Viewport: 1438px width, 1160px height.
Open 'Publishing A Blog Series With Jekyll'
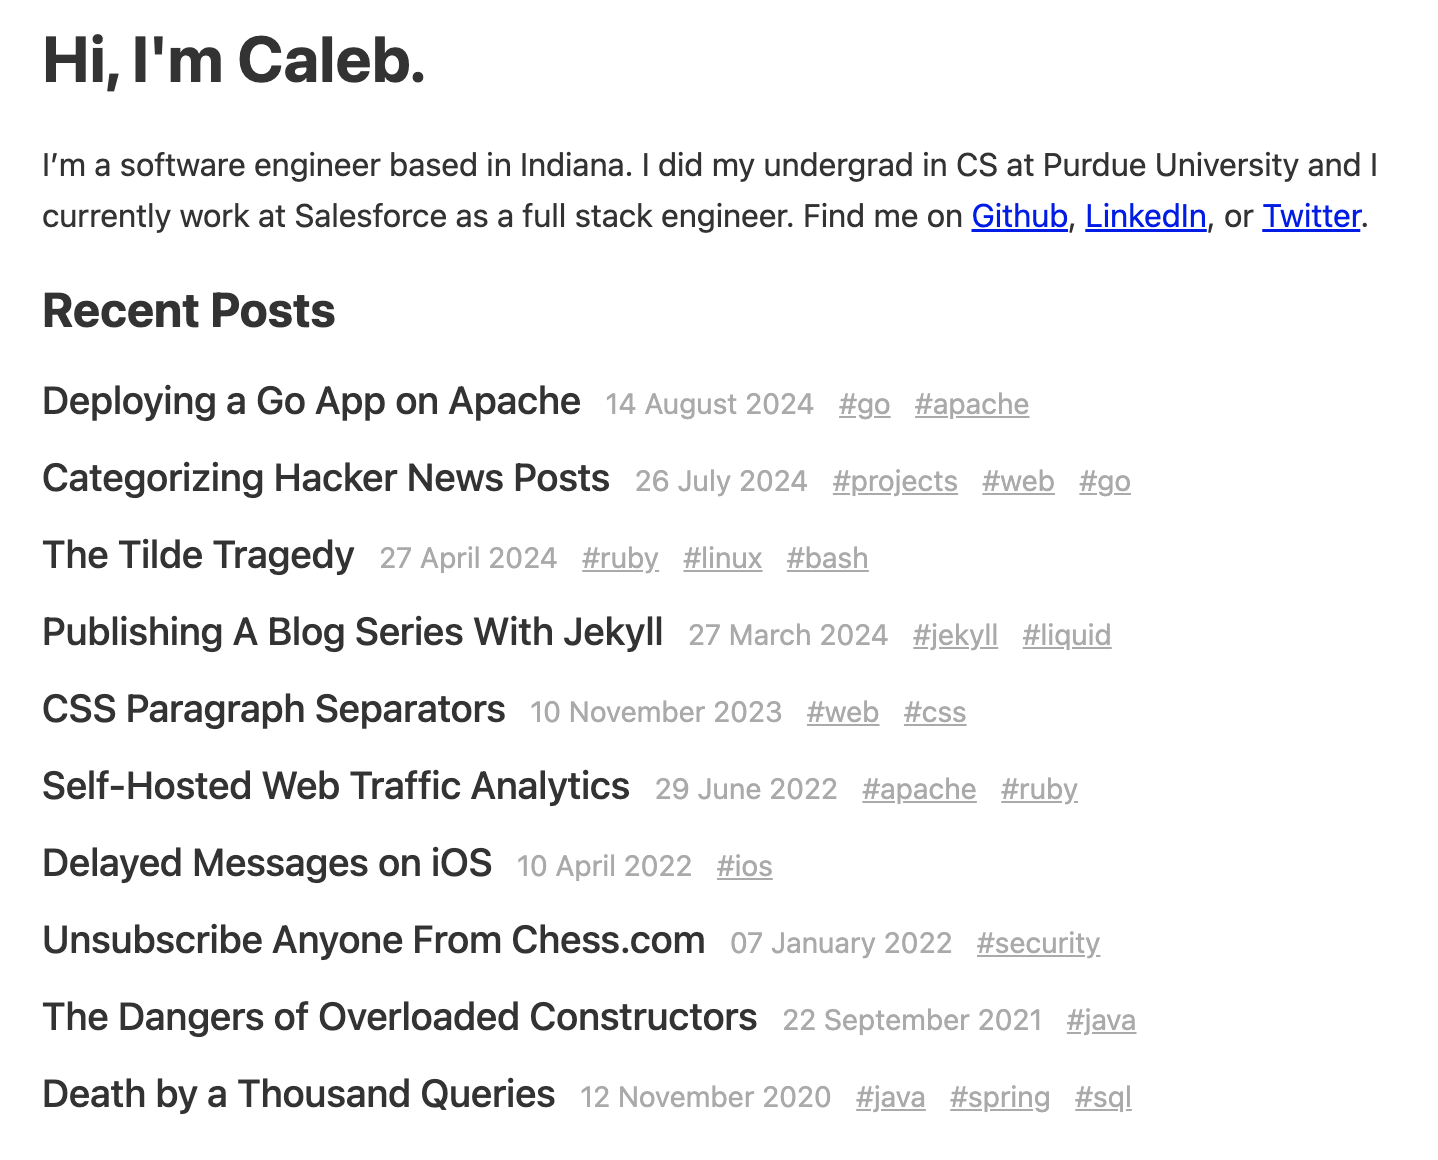click(353, 632)
